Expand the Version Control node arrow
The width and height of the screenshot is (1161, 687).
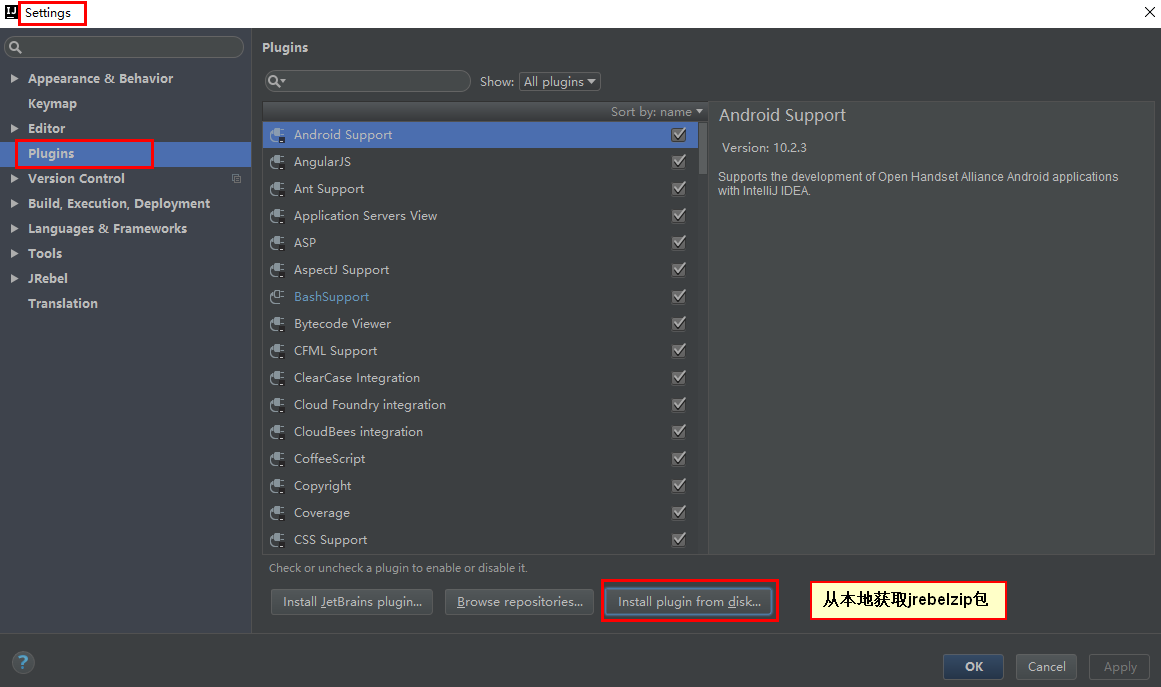click(14, 178)
